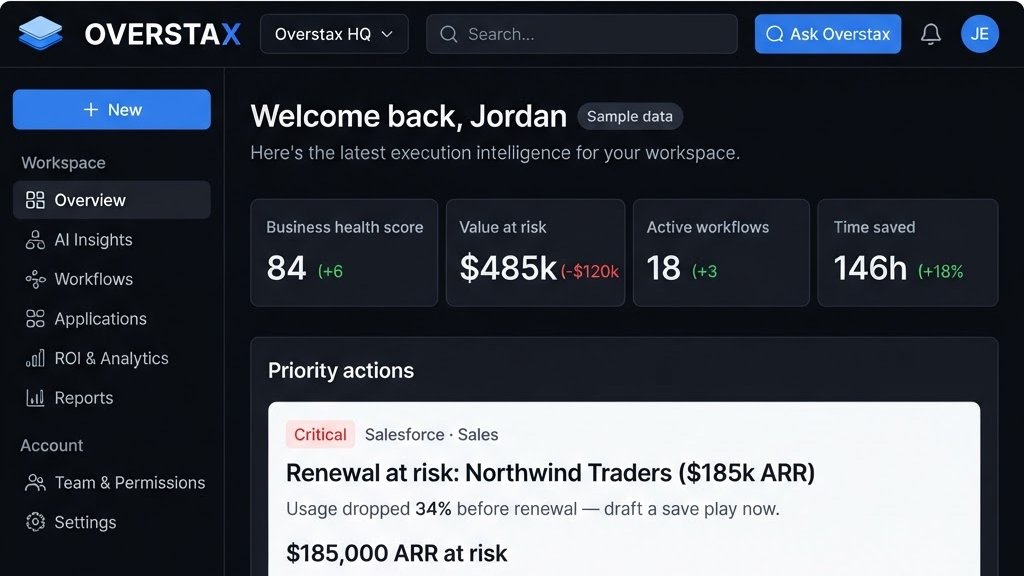Open the Value at risk card
The height and width of the screenshot is (576, 1024).
[536, 253]
